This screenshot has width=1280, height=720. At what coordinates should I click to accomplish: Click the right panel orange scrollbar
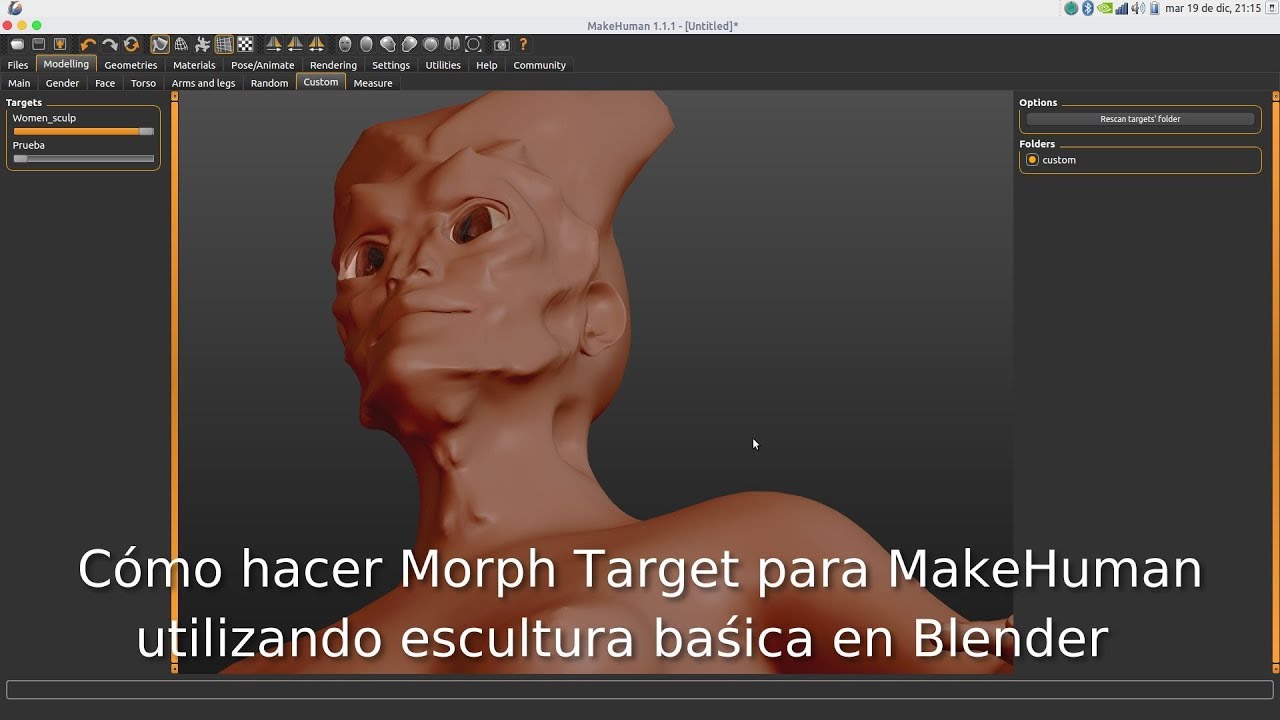1275,382
